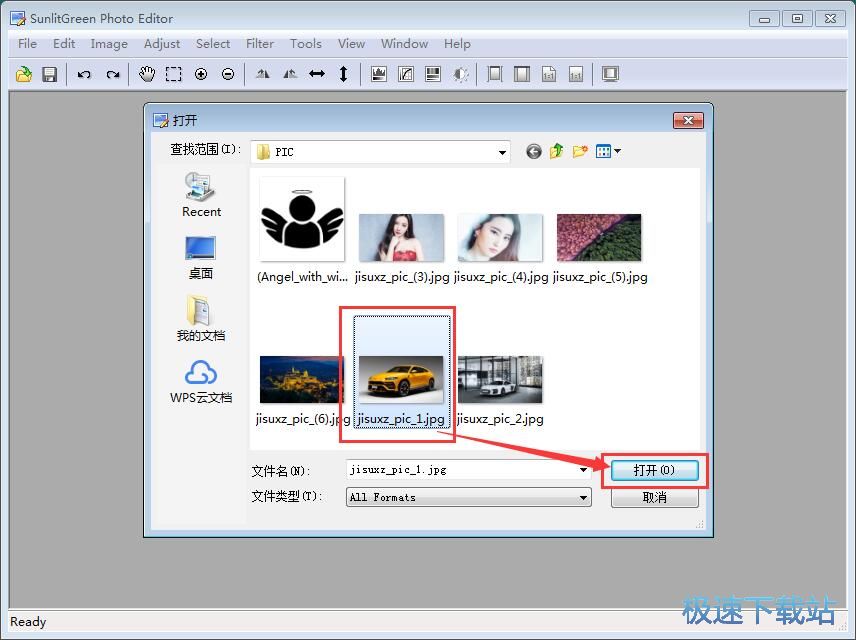Click the Open file toolbar icon
Screen dimensions: 856x640
coord(24,74)
